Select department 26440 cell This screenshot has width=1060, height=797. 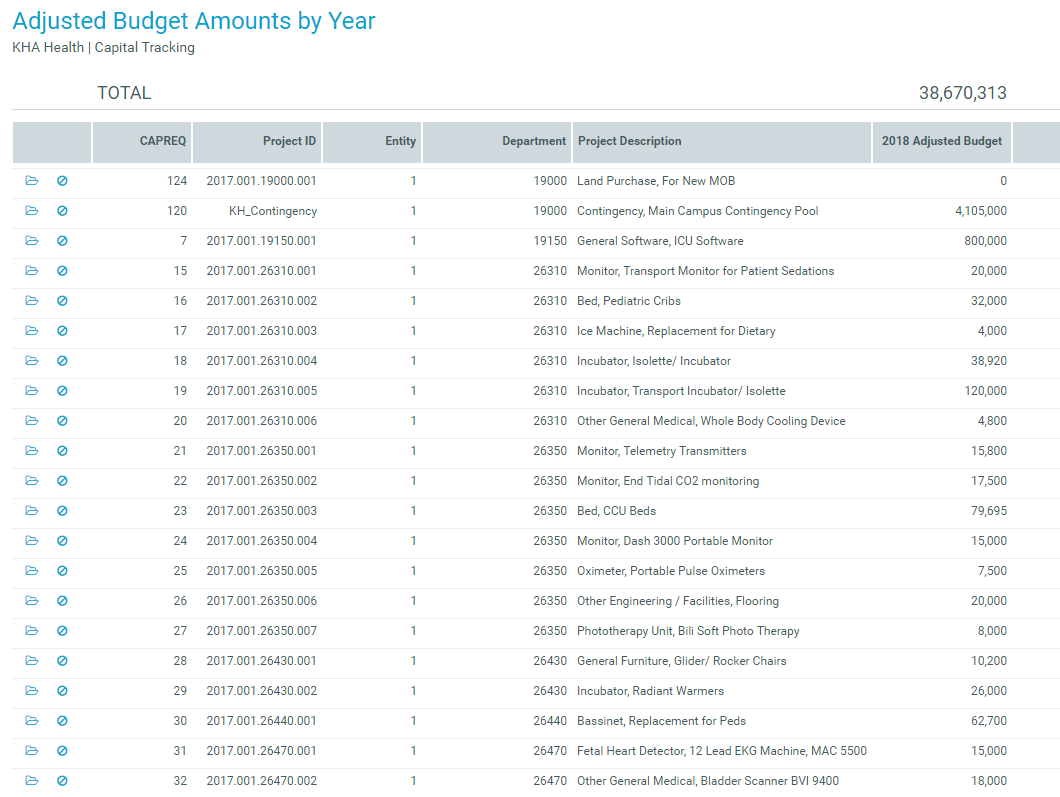550,721
